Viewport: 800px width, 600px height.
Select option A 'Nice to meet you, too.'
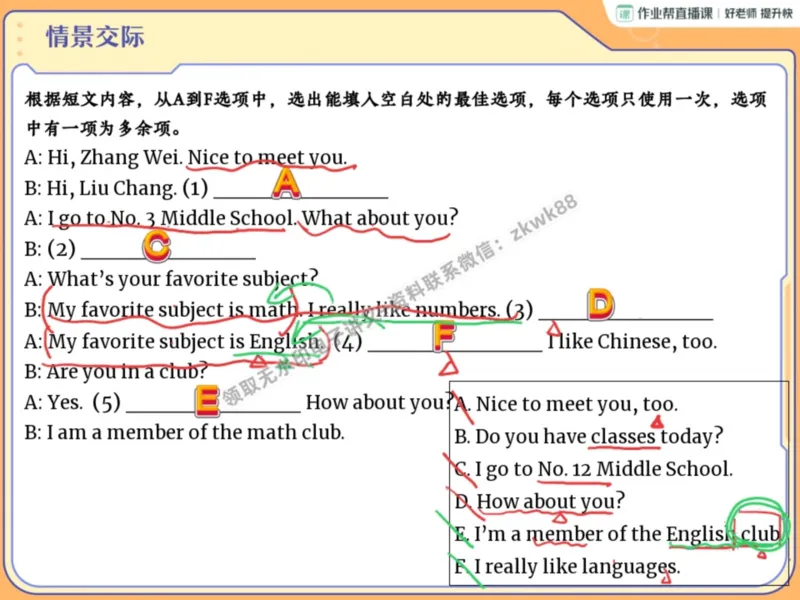point(566,404)
